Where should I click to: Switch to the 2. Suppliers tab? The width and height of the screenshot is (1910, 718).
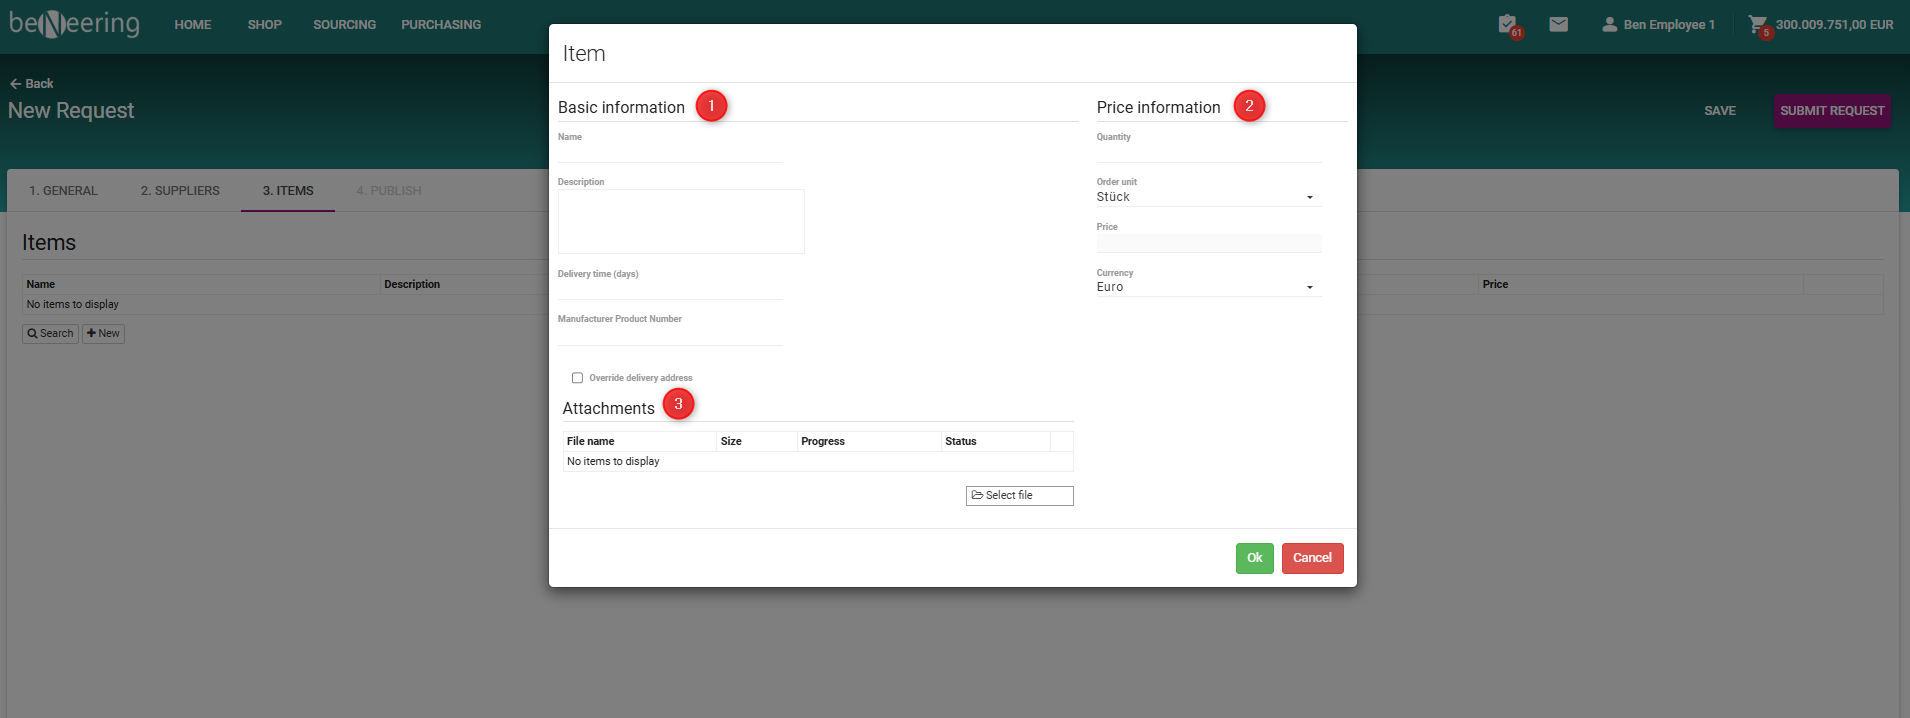180,191
